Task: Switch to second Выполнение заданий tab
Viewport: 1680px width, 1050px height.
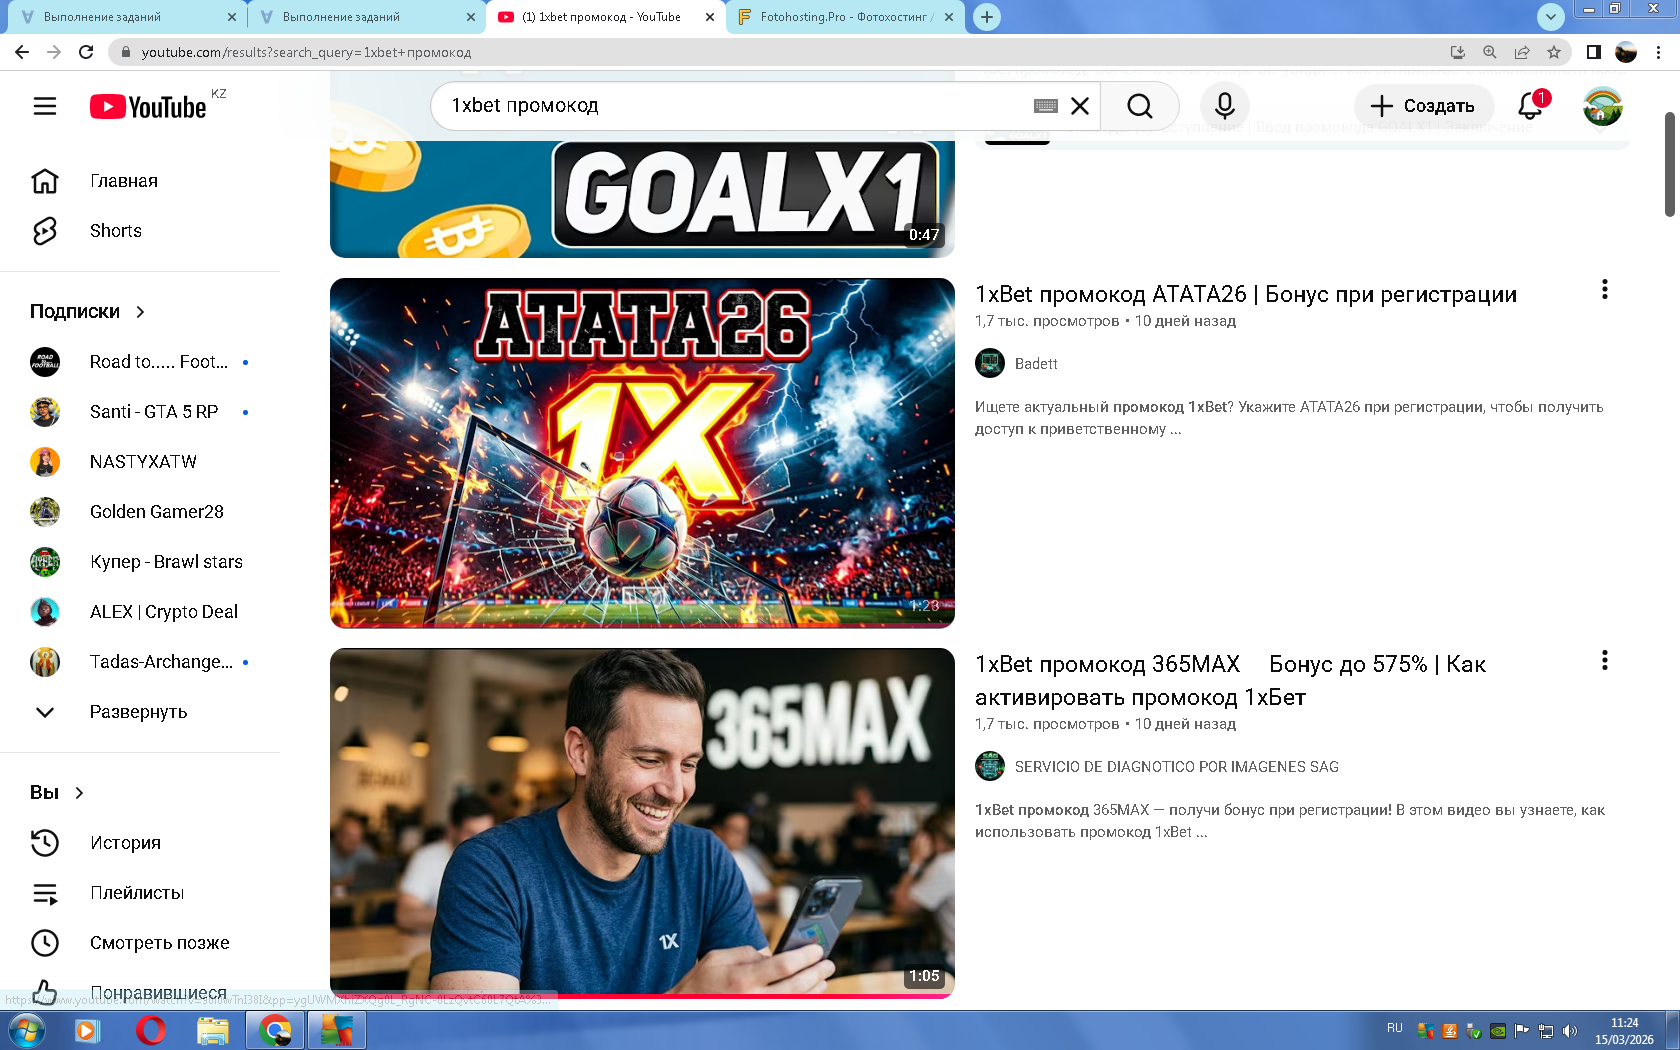Action: pos(365,17)
